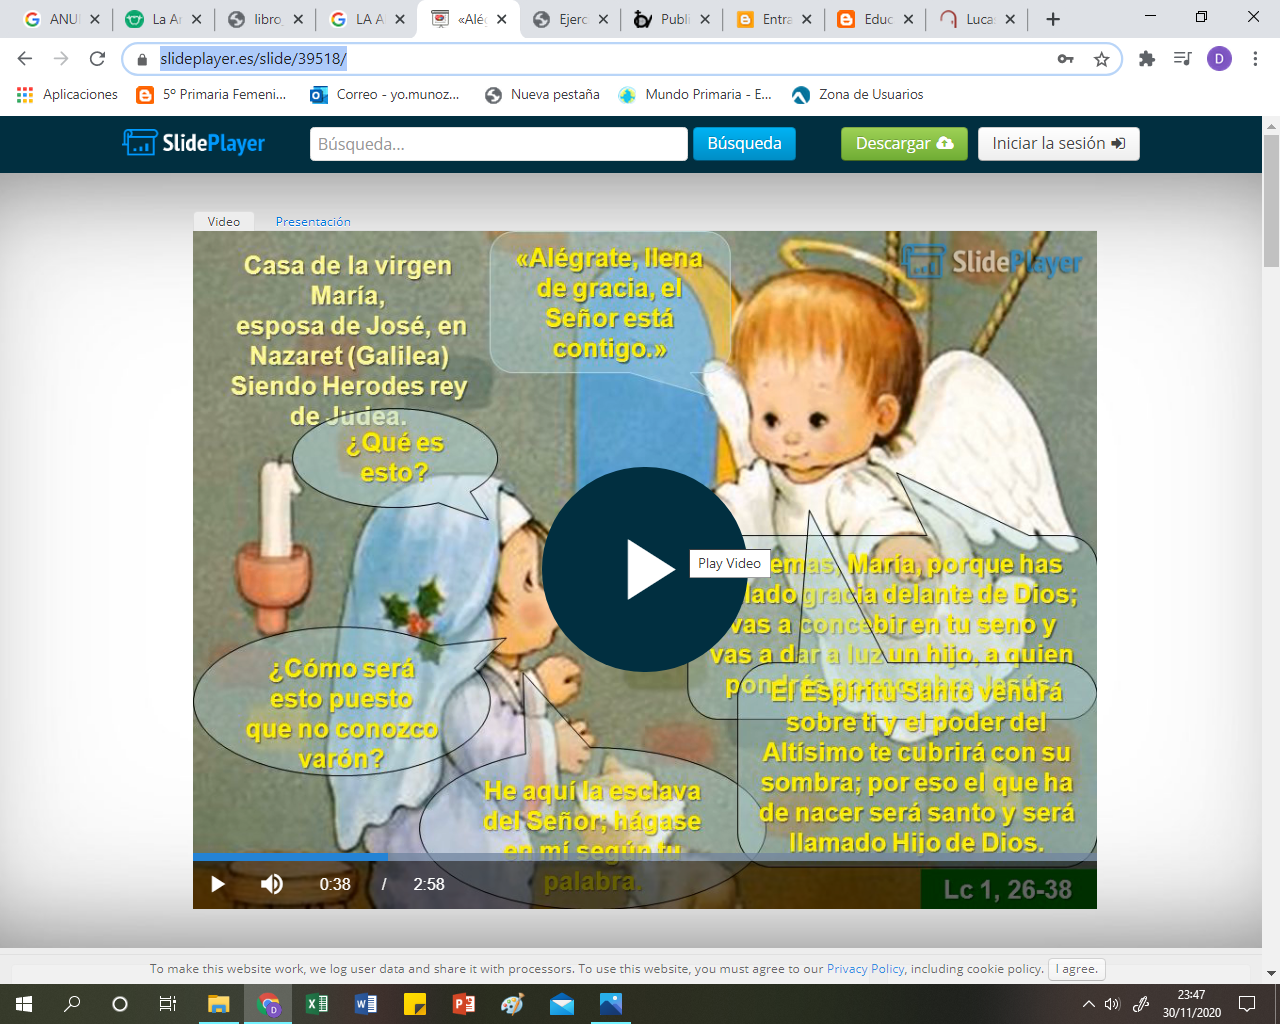
Task: Open Chrome in the taskbar
Action: 268,1004
